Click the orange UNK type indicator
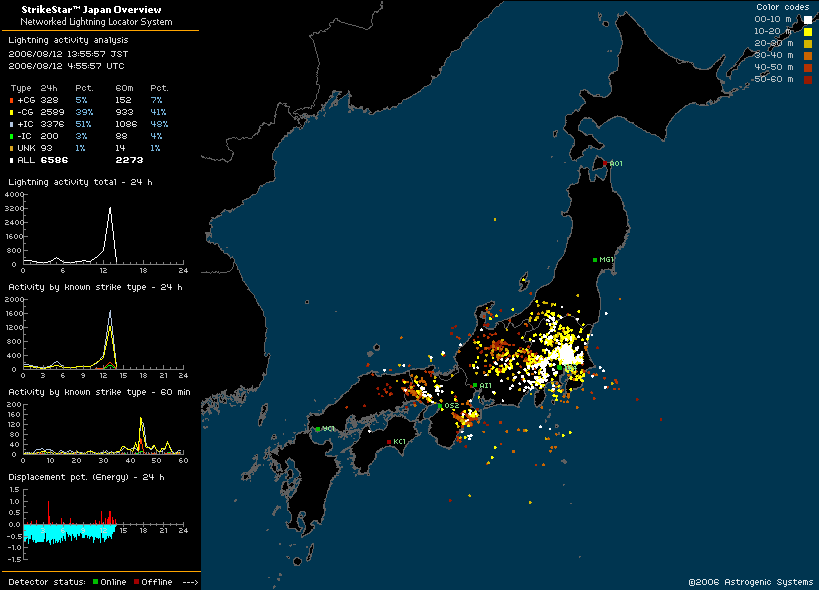 [x=12, y=147]
